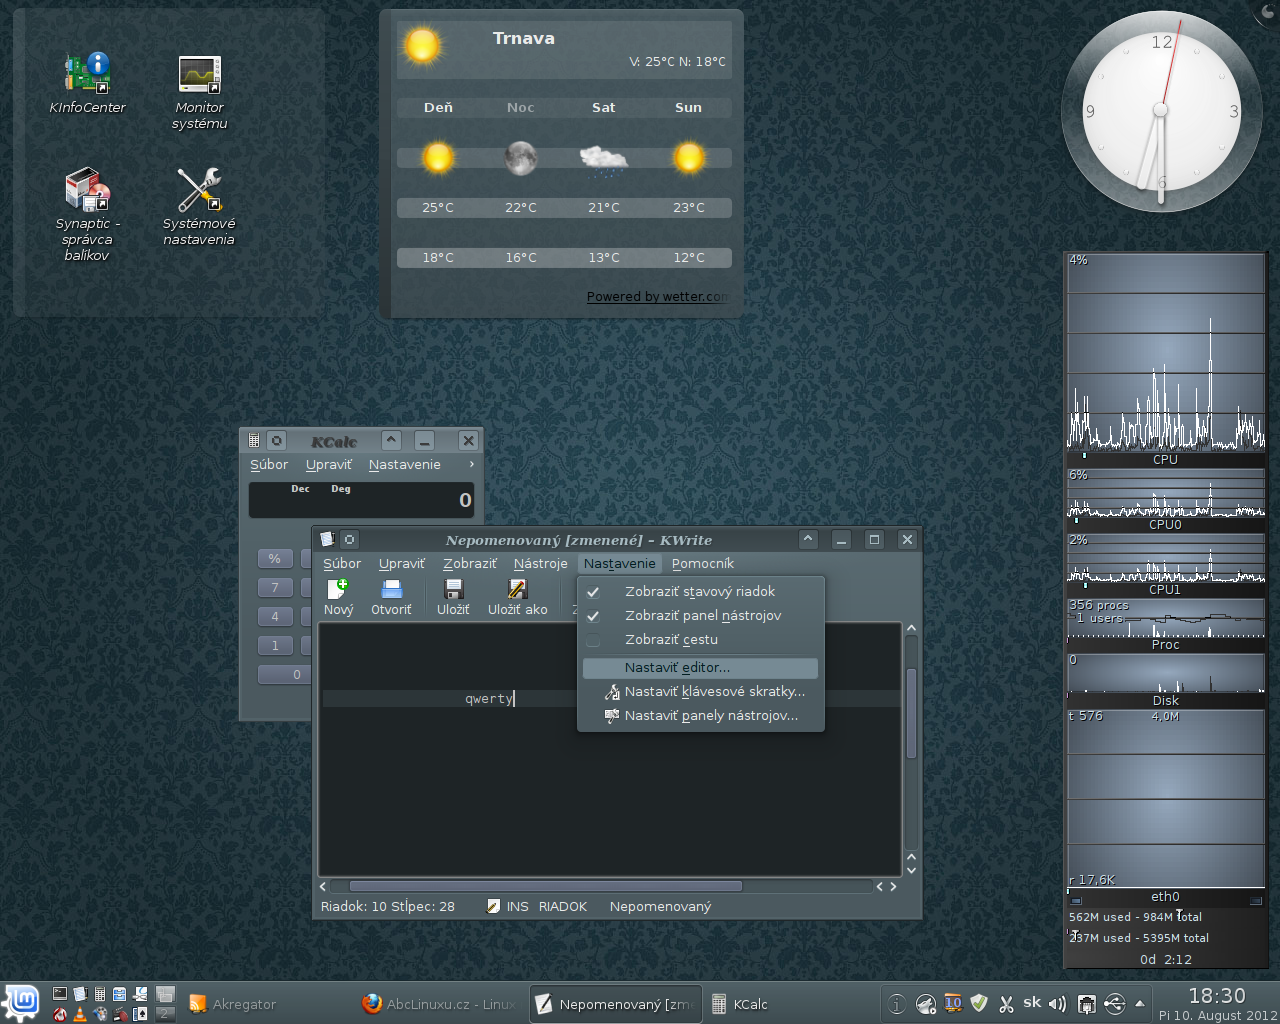This screenshot has height=1024, width=1280.
Task: Open Nástroje menu in KWrite
Action: point(540,563)
